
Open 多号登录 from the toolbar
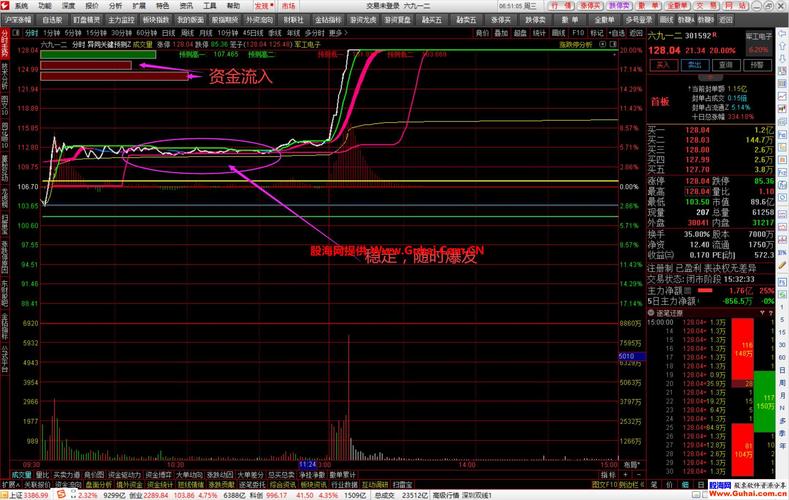pos(639,20)
